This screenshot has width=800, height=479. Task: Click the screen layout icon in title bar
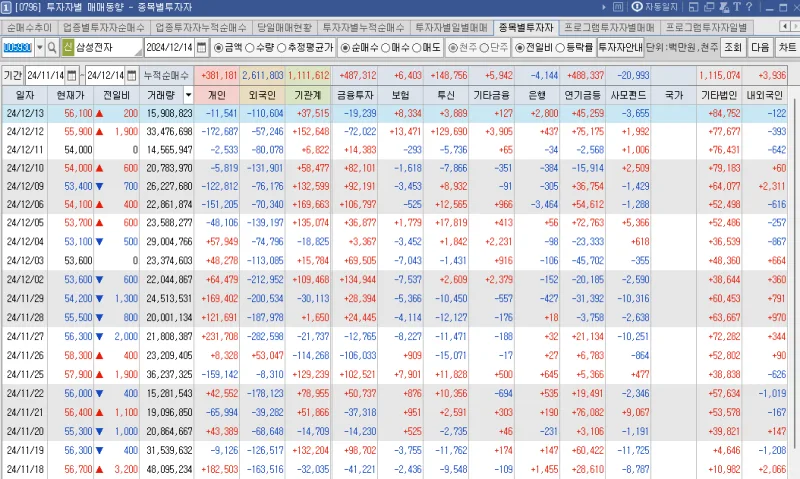[x=693, y=7]
